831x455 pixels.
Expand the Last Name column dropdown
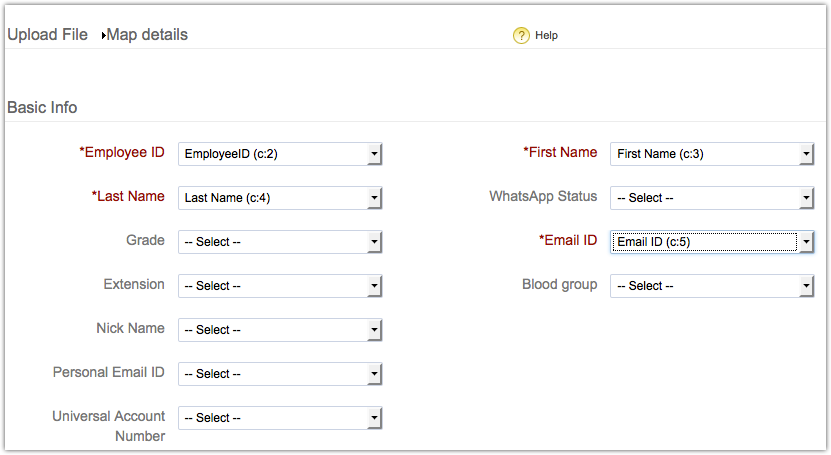click(x=280, y=198)
